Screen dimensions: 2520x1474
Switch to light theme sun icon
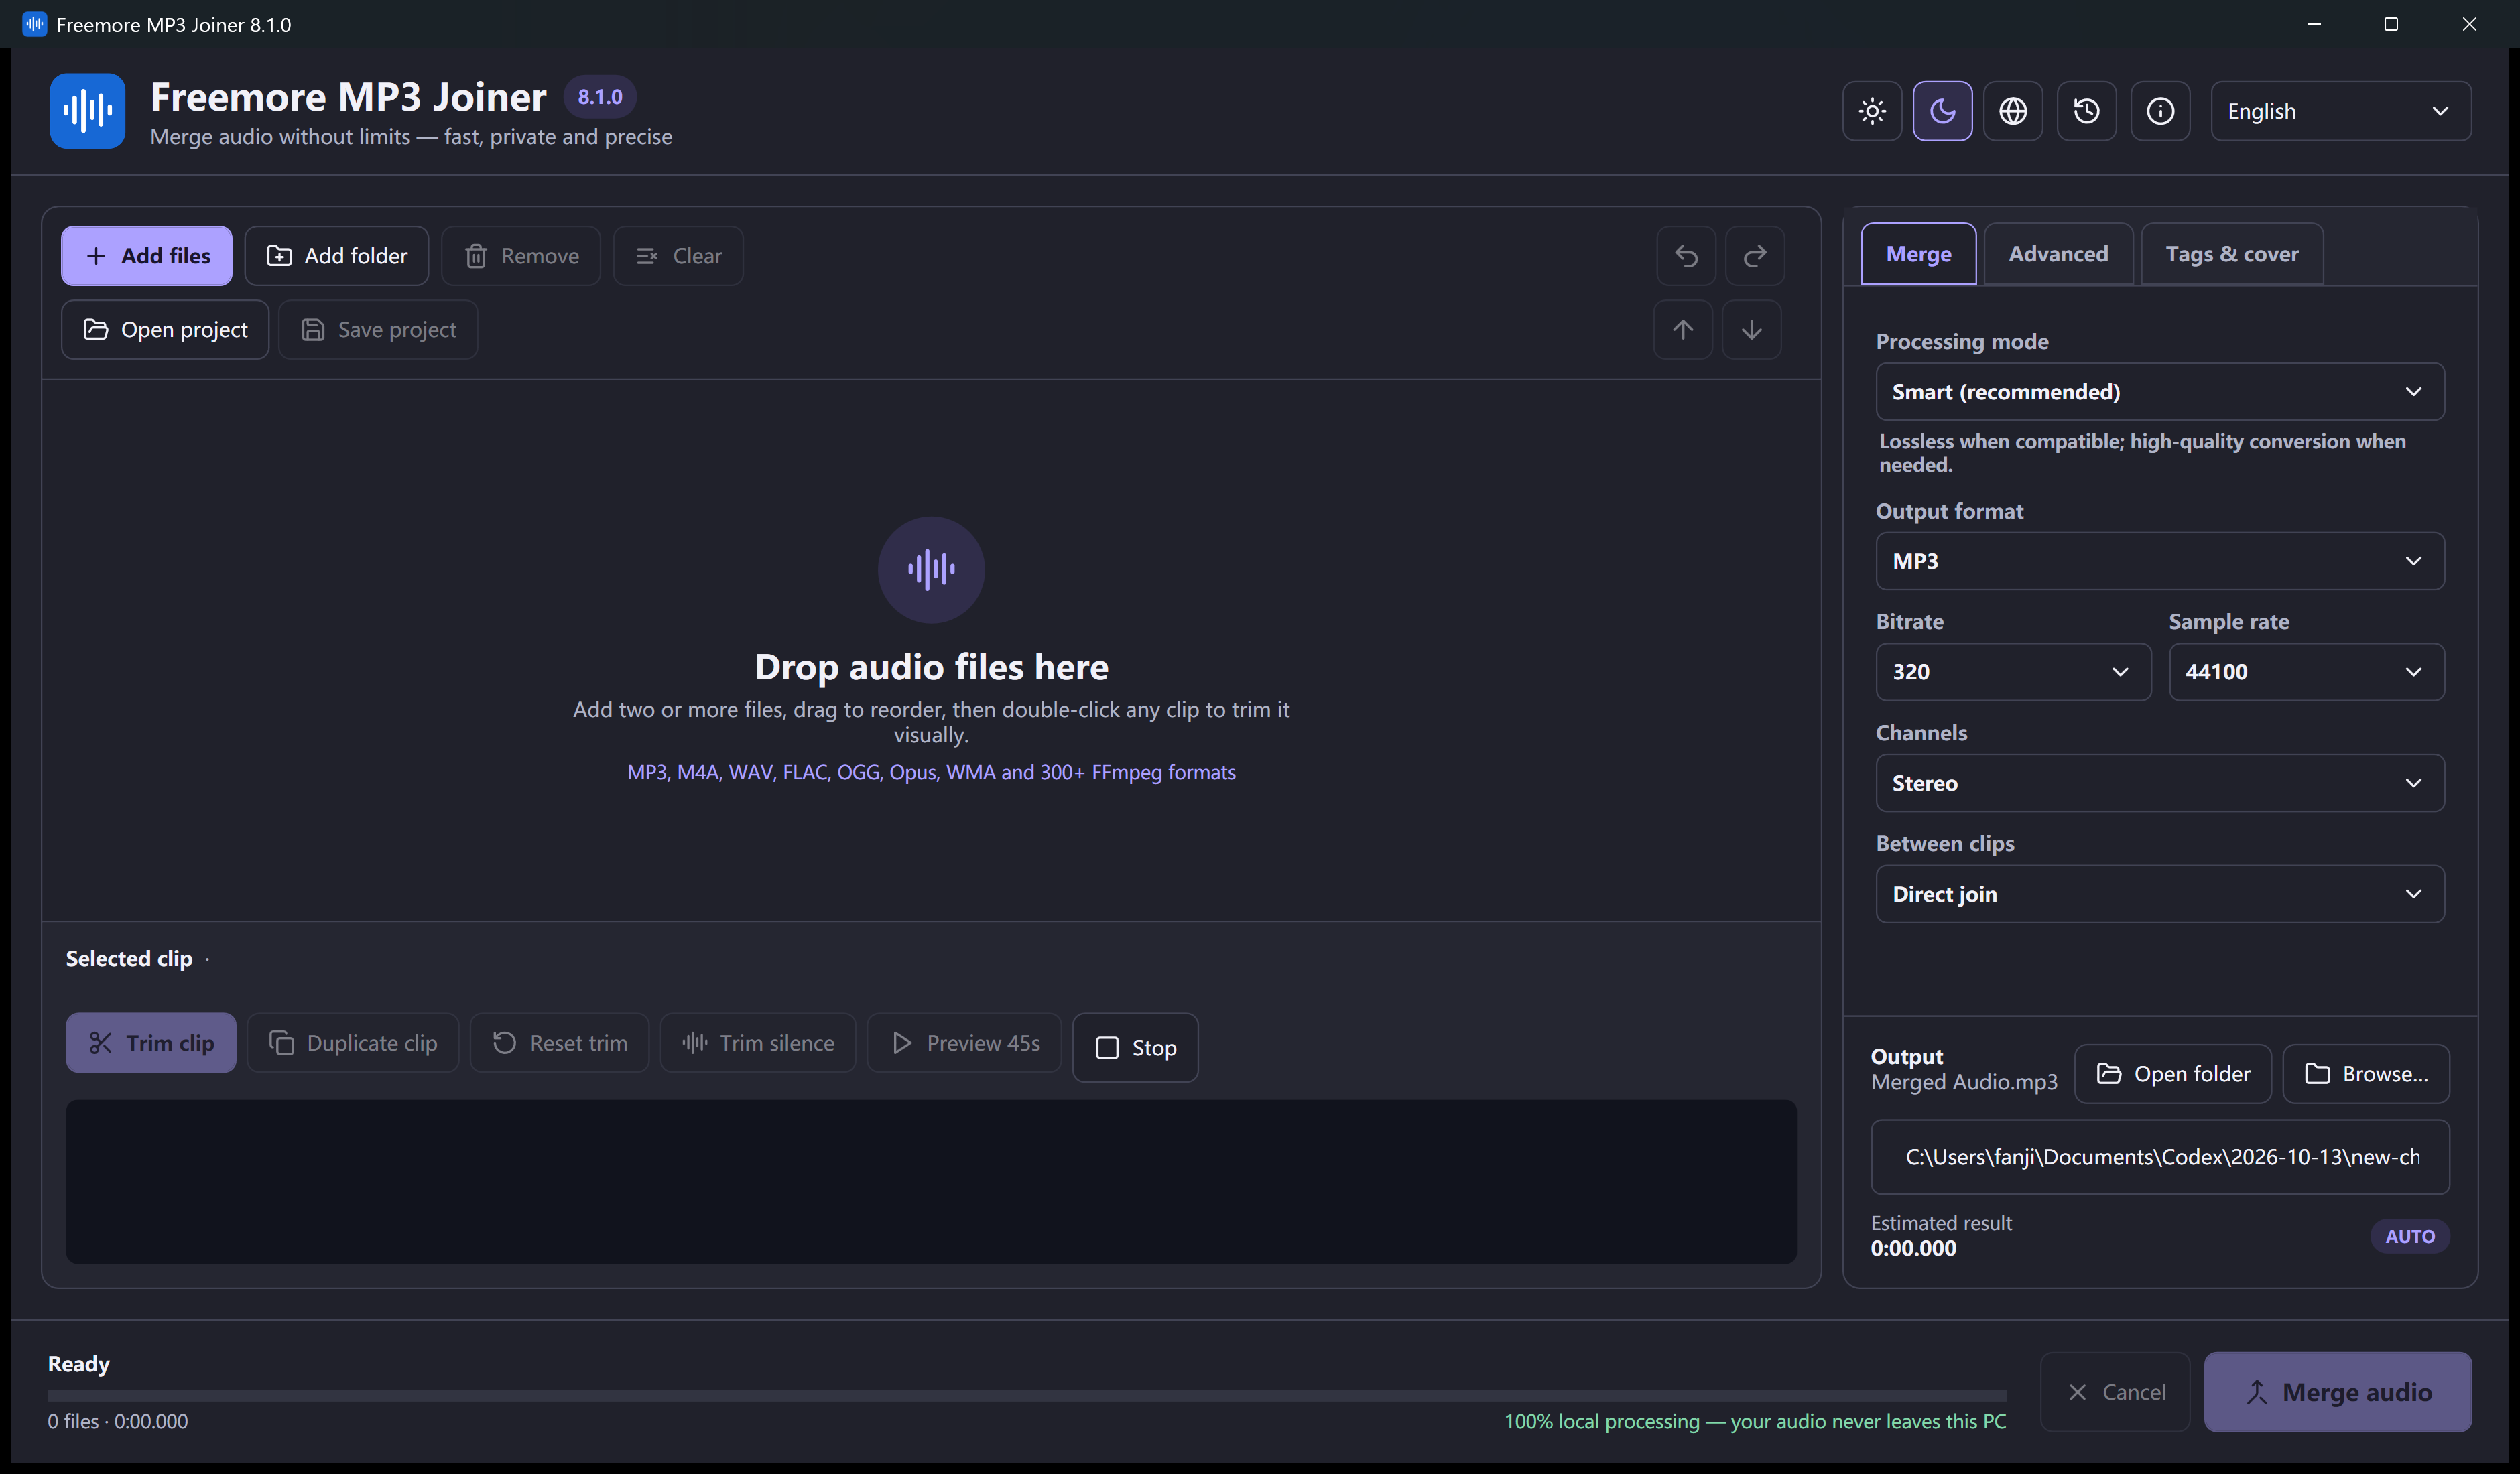(x=1872, y=111)
